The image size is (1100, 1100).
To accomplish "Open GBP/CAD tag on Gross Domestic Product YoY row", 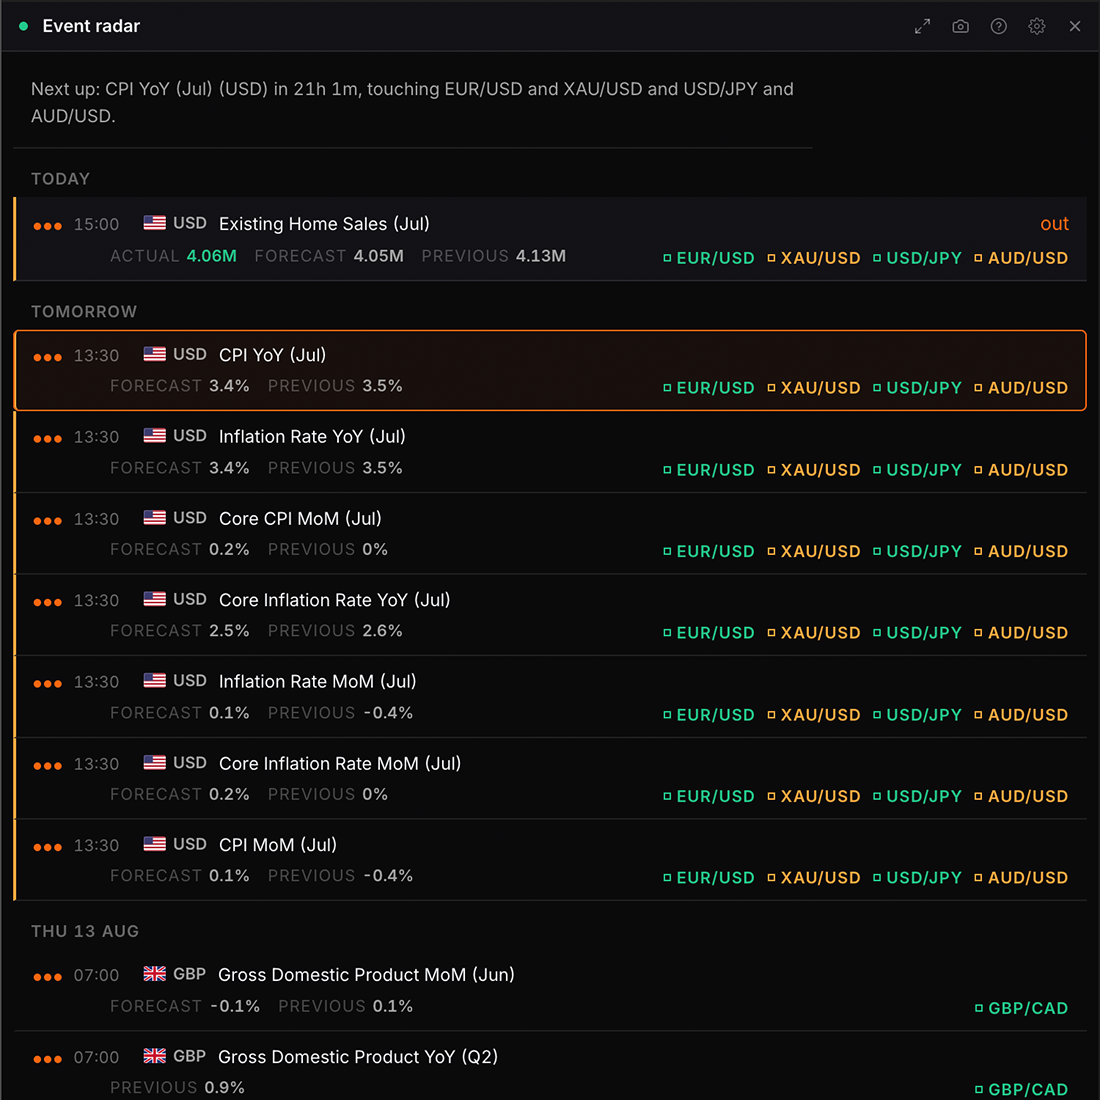I will tap(1021, 1089).
